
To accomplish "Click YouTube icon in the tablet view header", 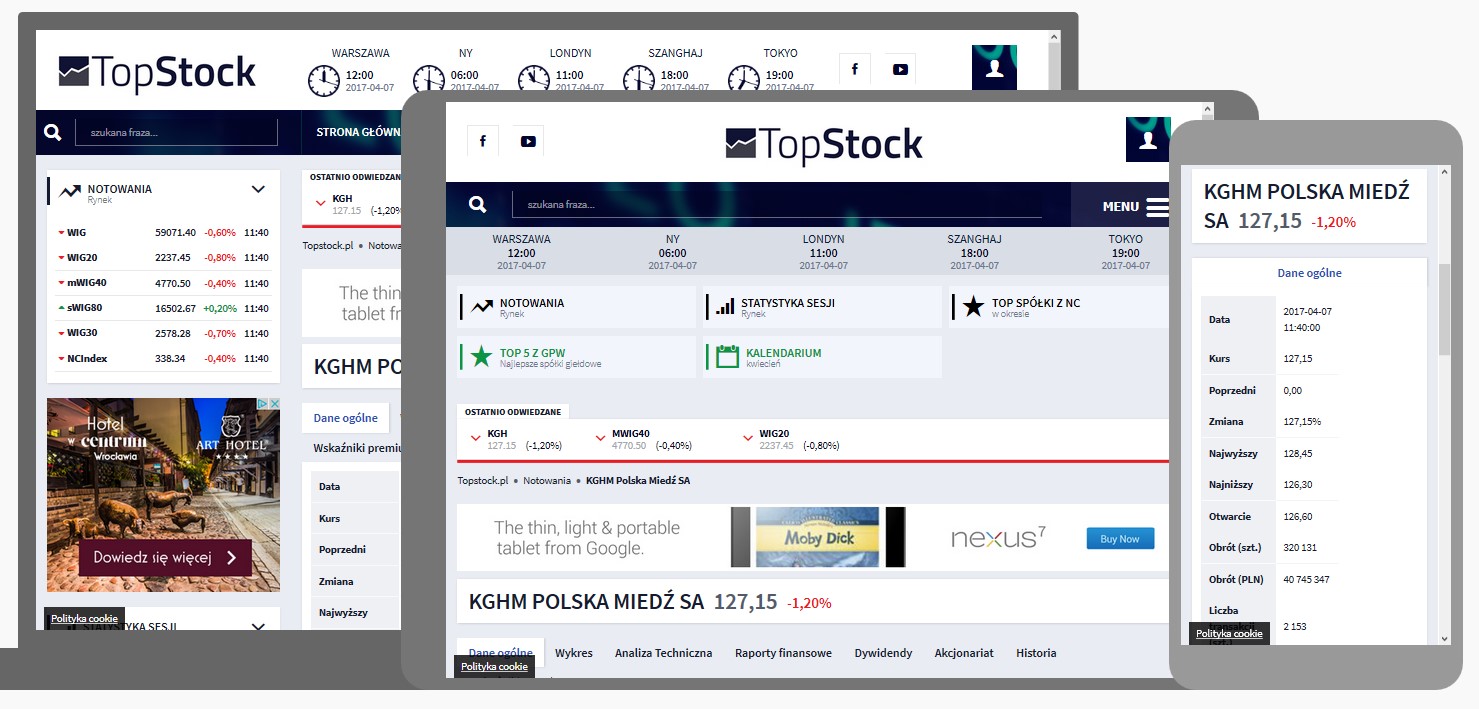I will (x=528, y=141).
